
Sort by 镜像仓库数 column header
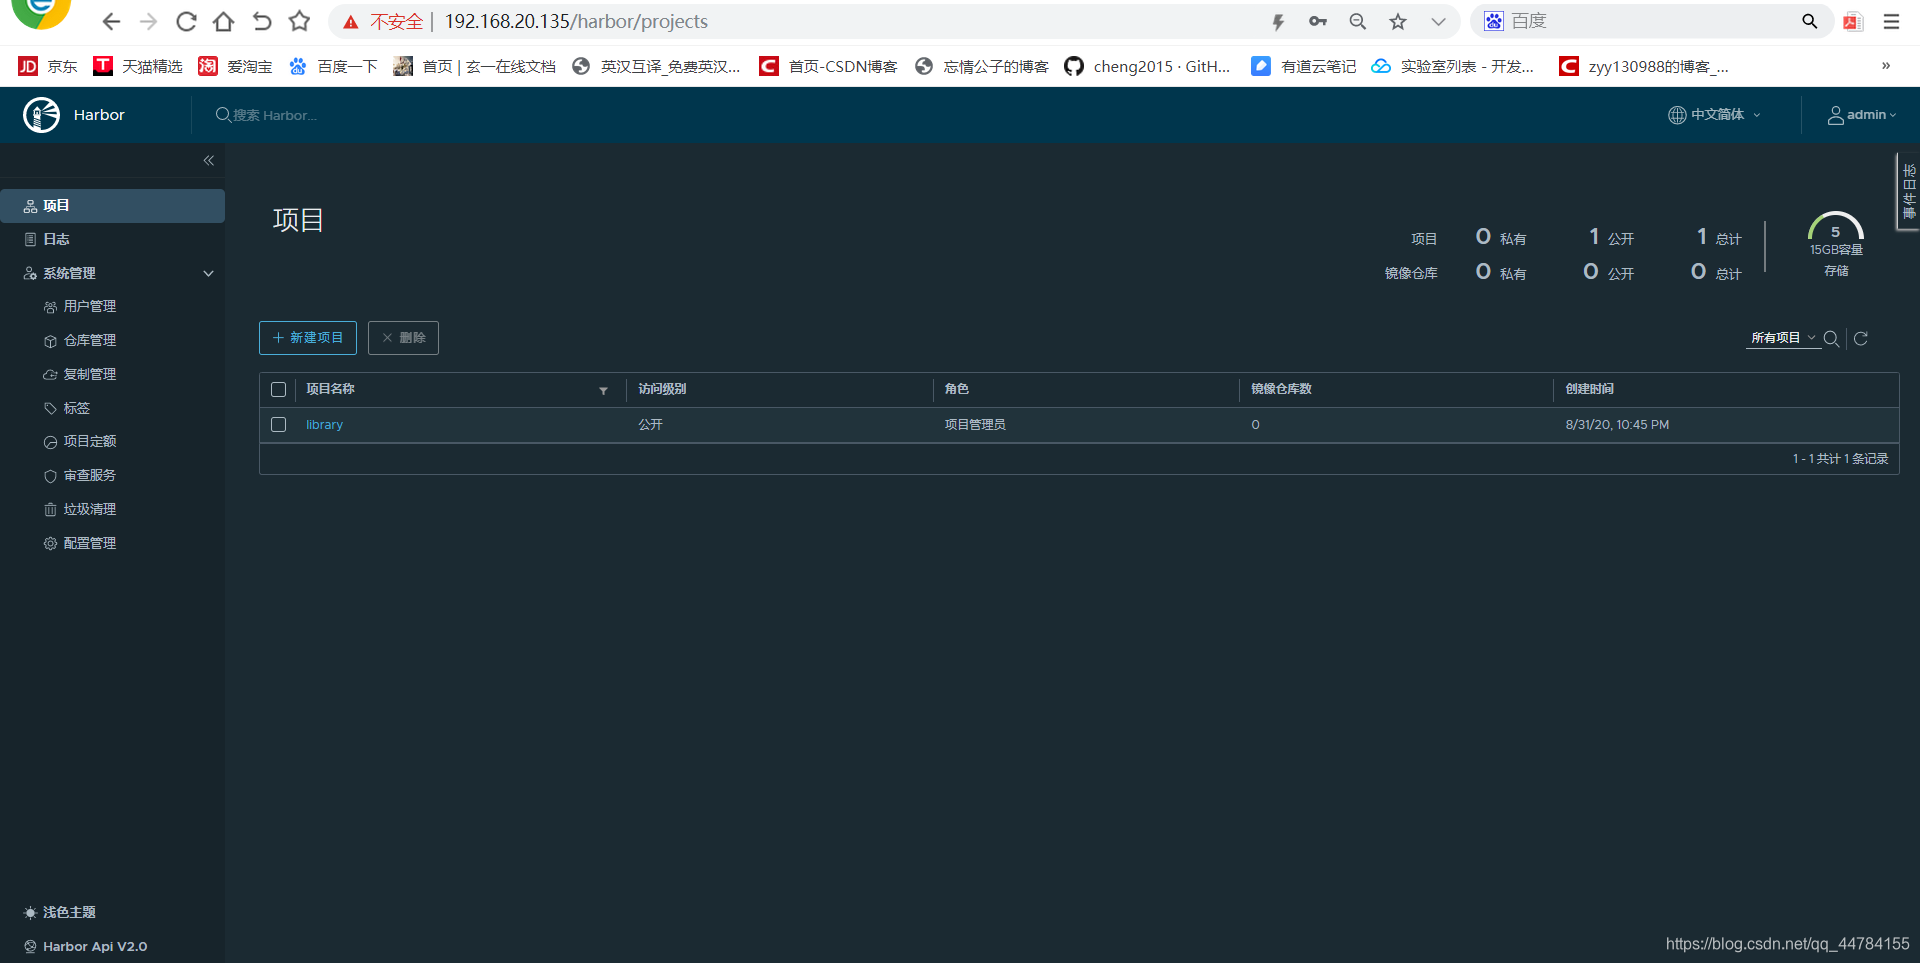tap(1281, 389)
